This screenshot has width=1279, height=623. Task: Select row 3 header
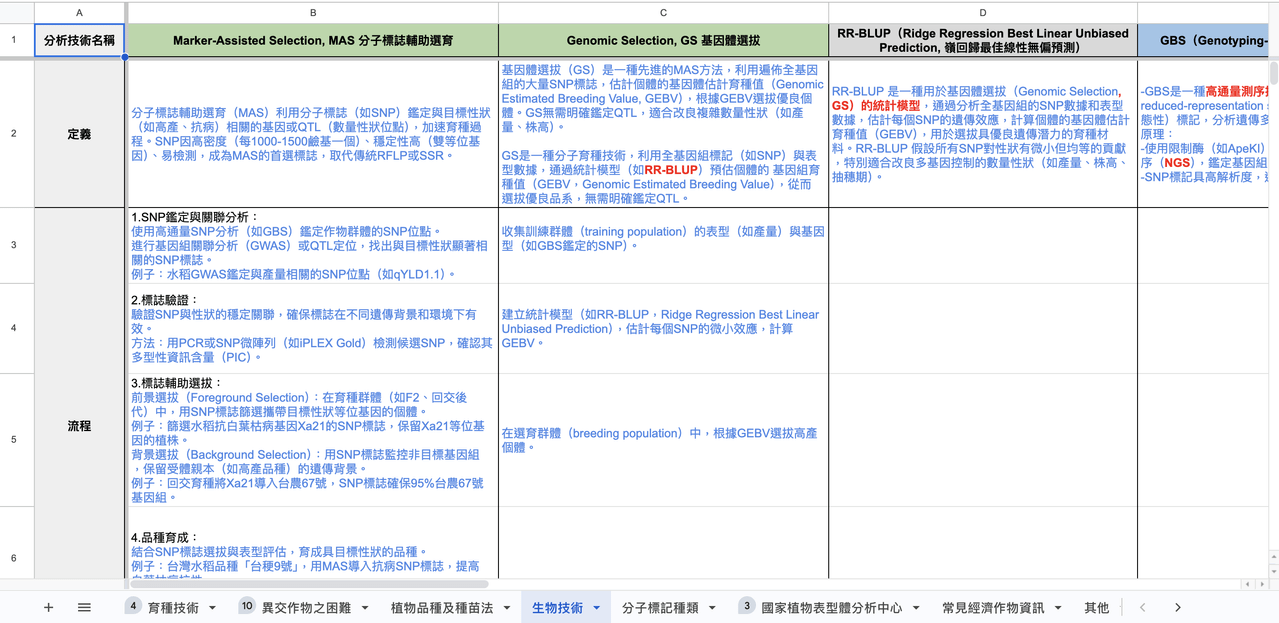[x=14, y=245]
